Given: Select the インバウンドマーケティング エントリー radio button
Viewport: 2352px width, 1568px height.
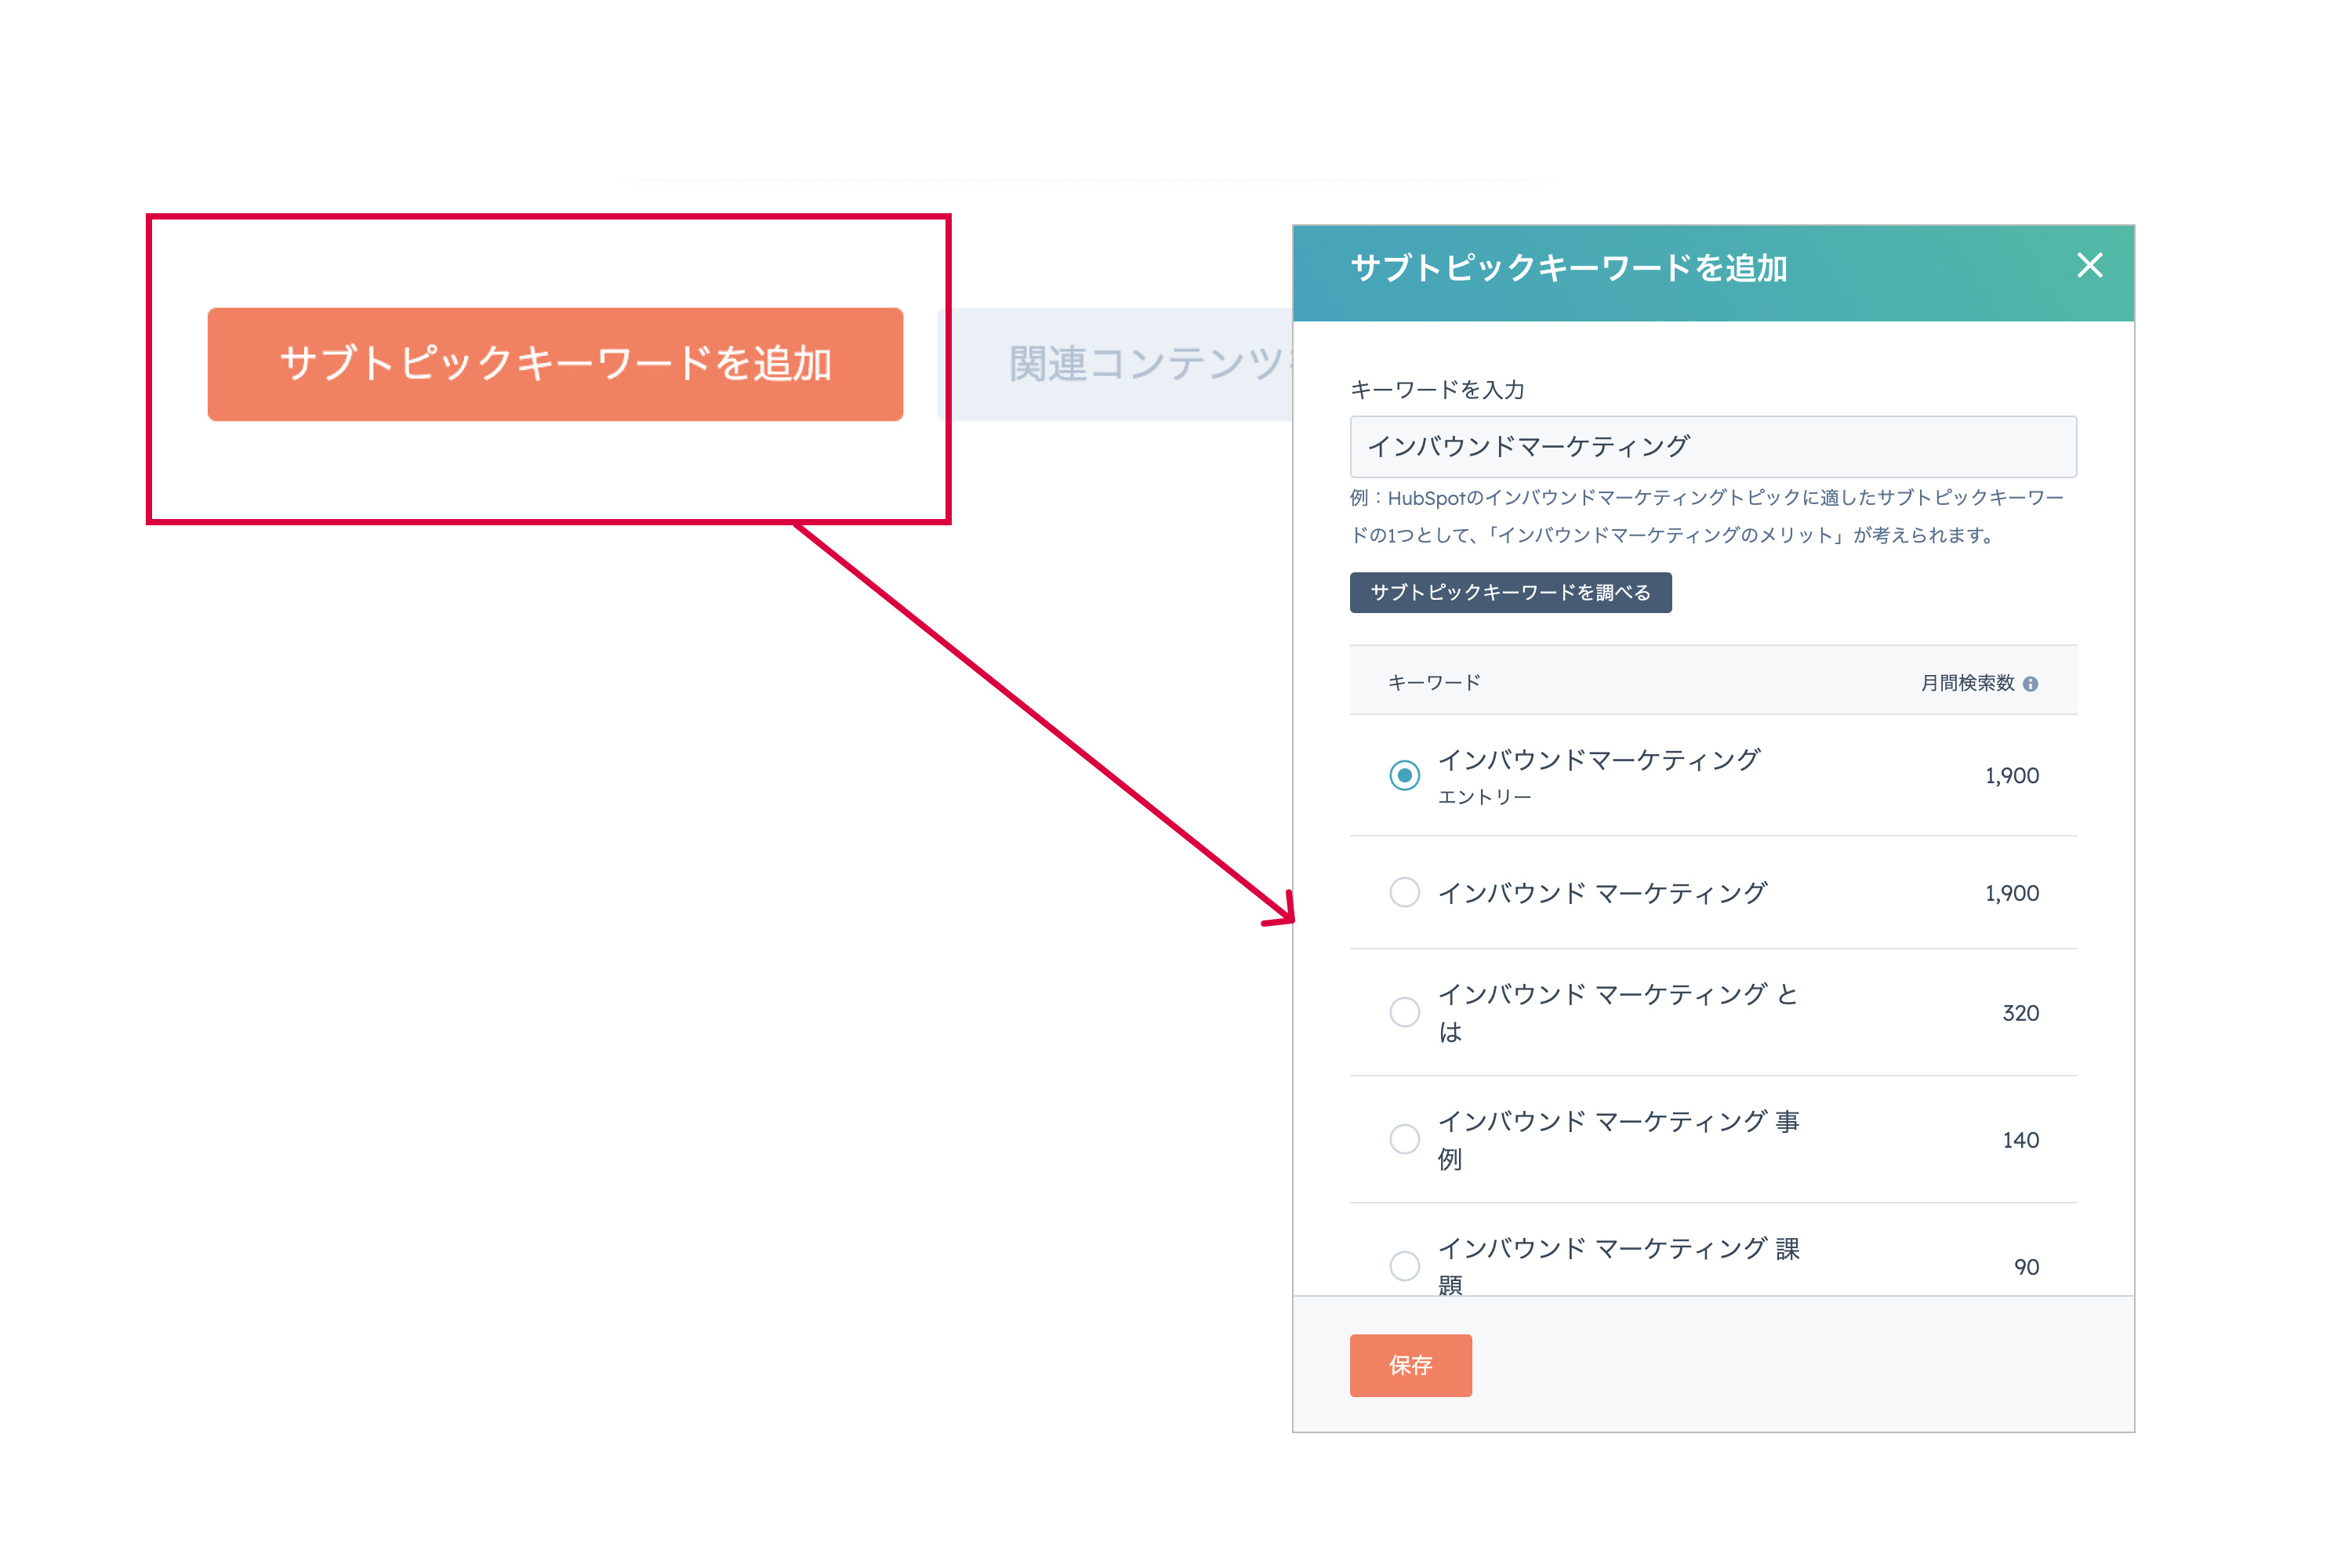Looking at the screenshot, I should (x=1404, y=775).
